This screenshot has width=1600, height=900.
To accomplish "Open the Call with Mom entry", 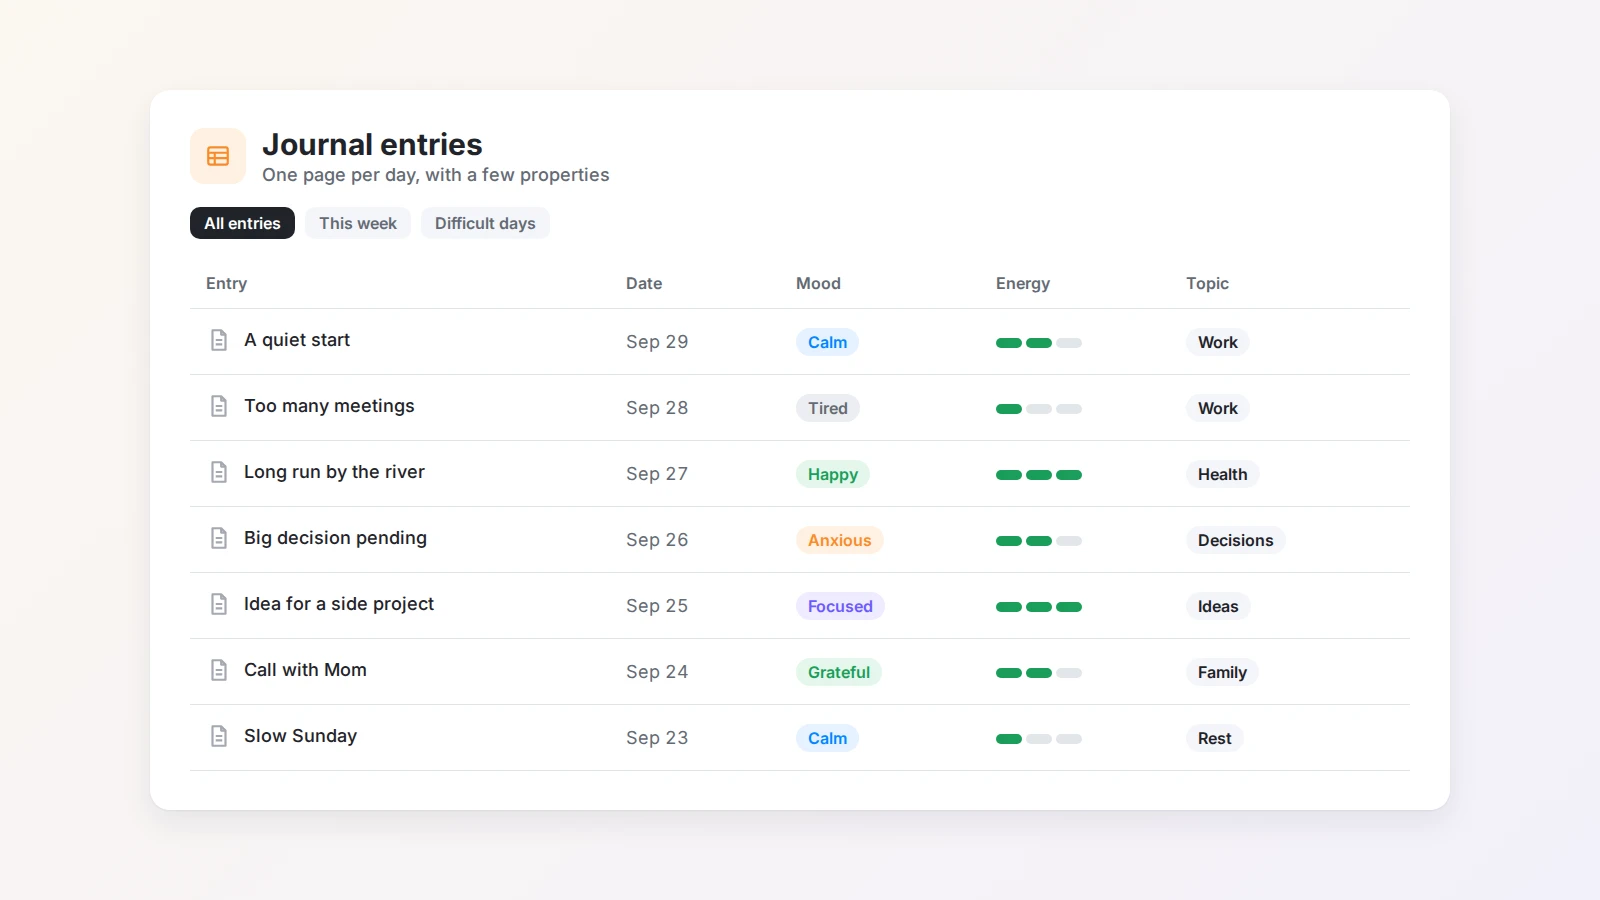I will click(305, 670).
